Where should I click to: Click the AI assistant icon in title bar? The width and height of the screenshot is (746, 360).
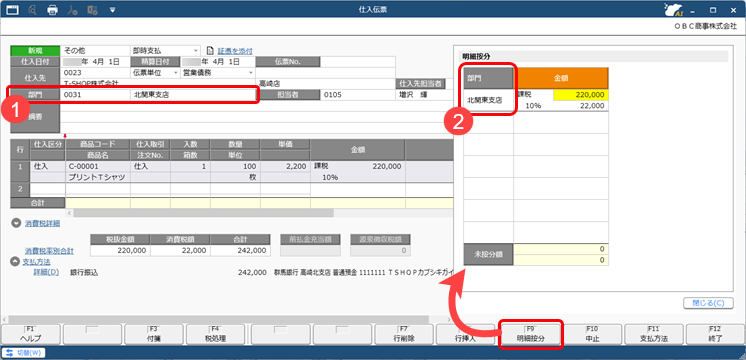(x=674, y=10)
